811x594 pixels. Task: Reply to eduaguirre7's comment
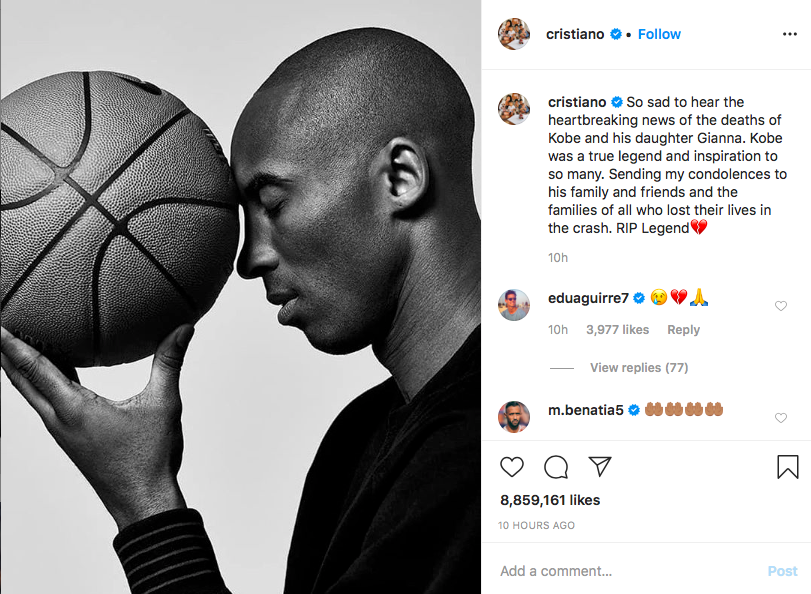[x=683, y=330]
